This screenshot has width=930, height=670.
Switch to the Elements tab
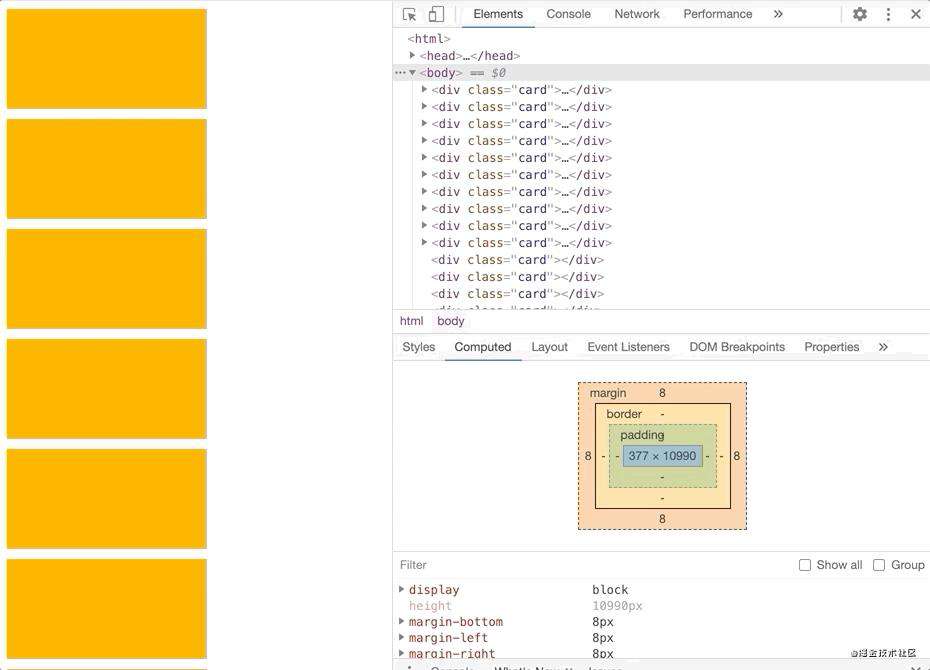(x=498, y=14)
